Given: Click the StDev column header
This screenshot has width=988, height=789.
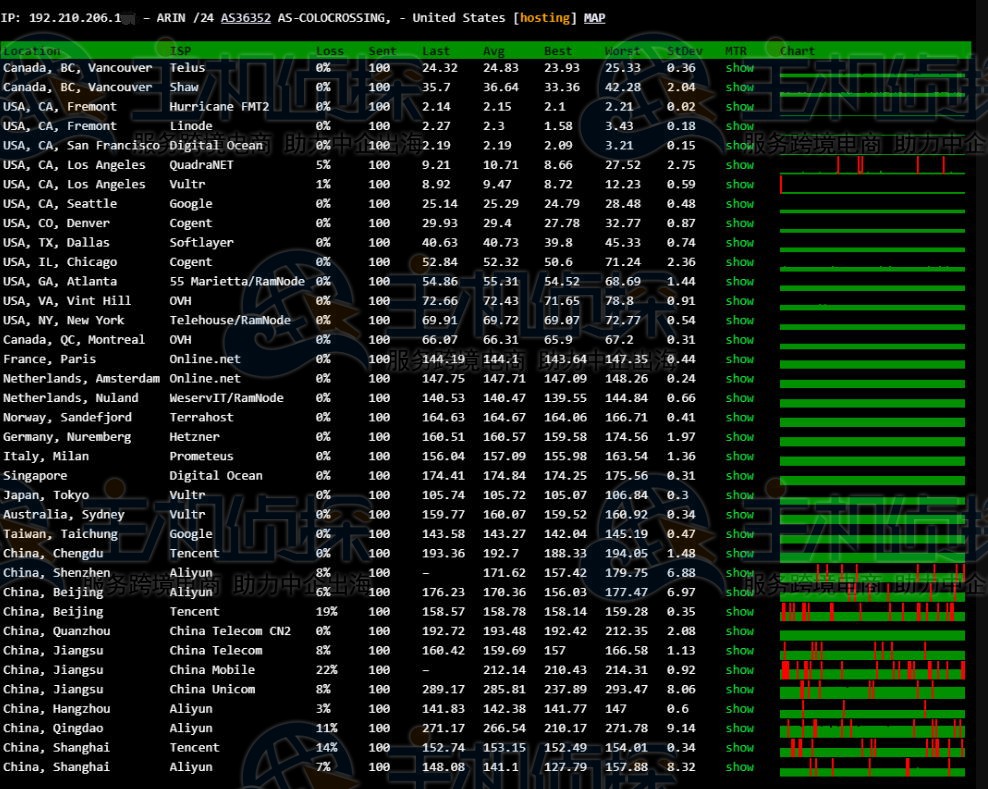Looking at the screenshot, I should click(681, 51).
